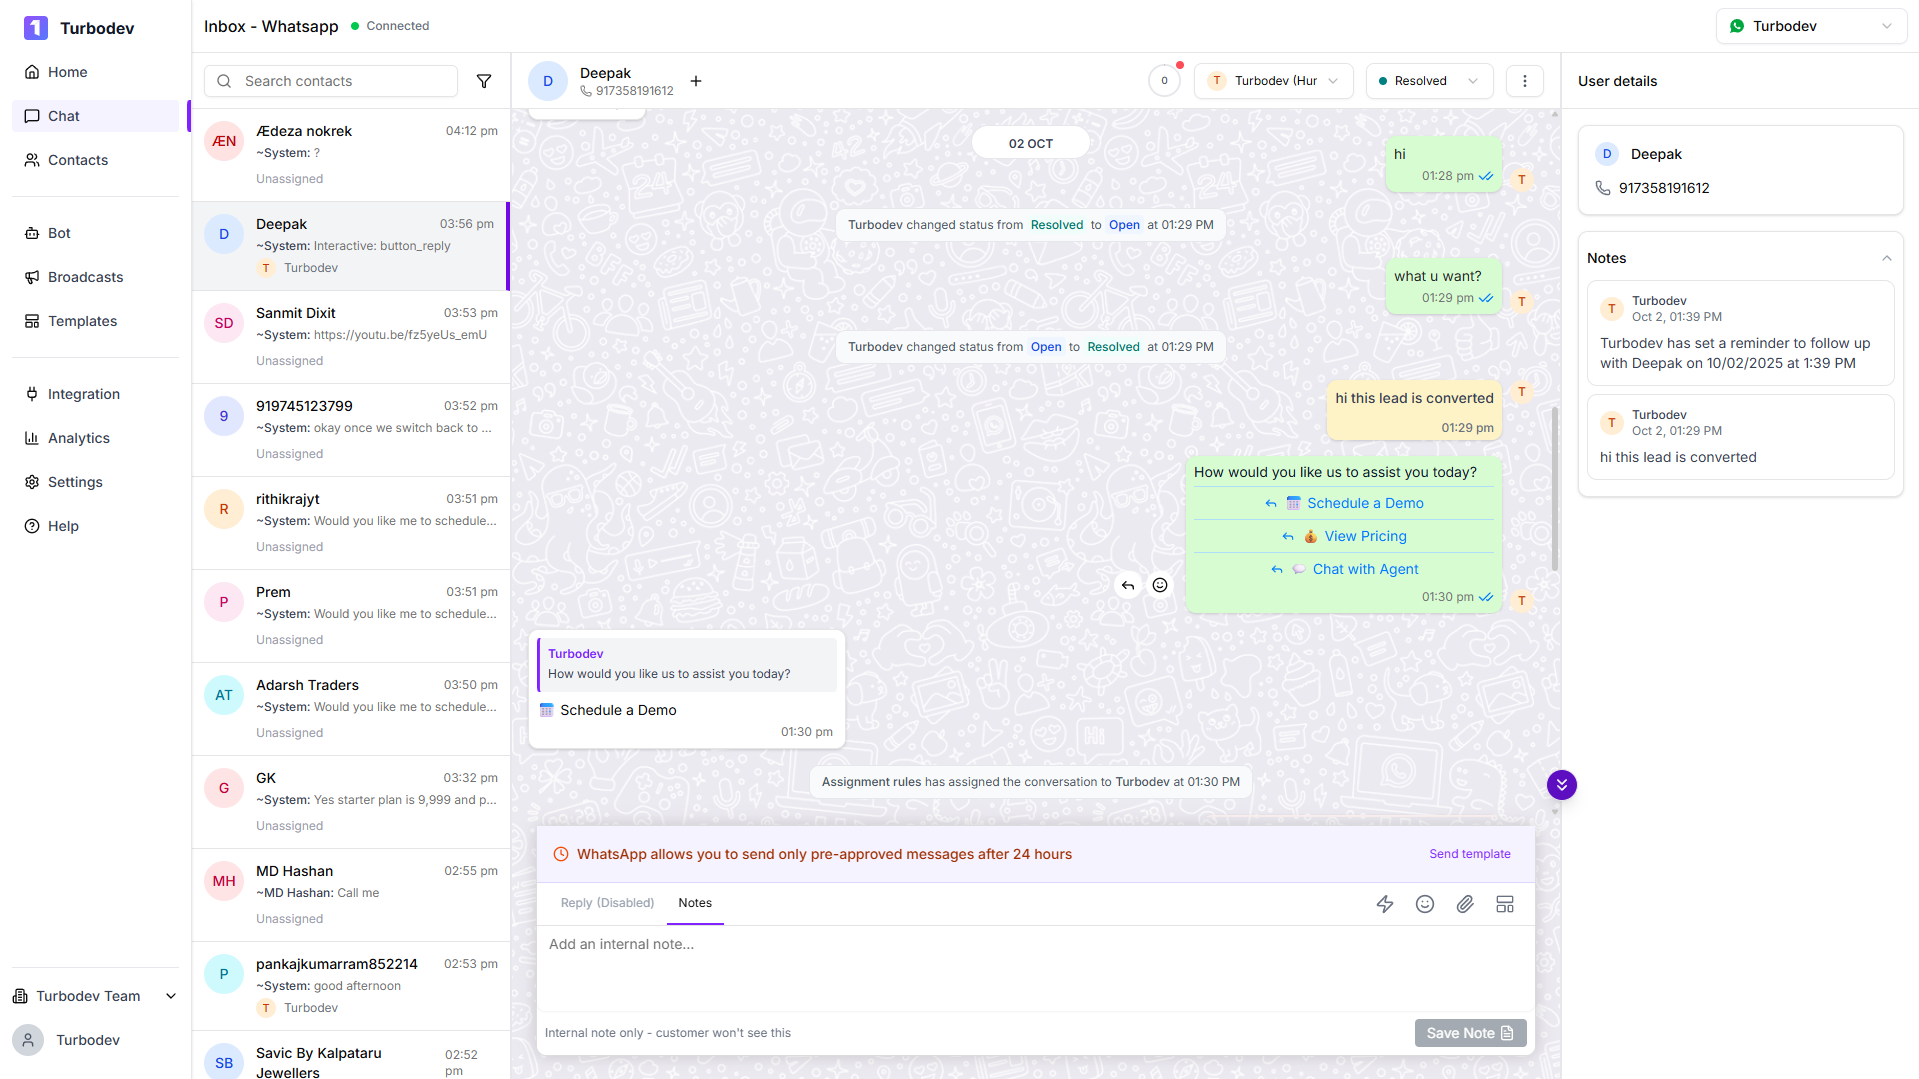The image size is (1919, 1079).
Task: Click the template layout icon in composer
Action: point(1505,904)
